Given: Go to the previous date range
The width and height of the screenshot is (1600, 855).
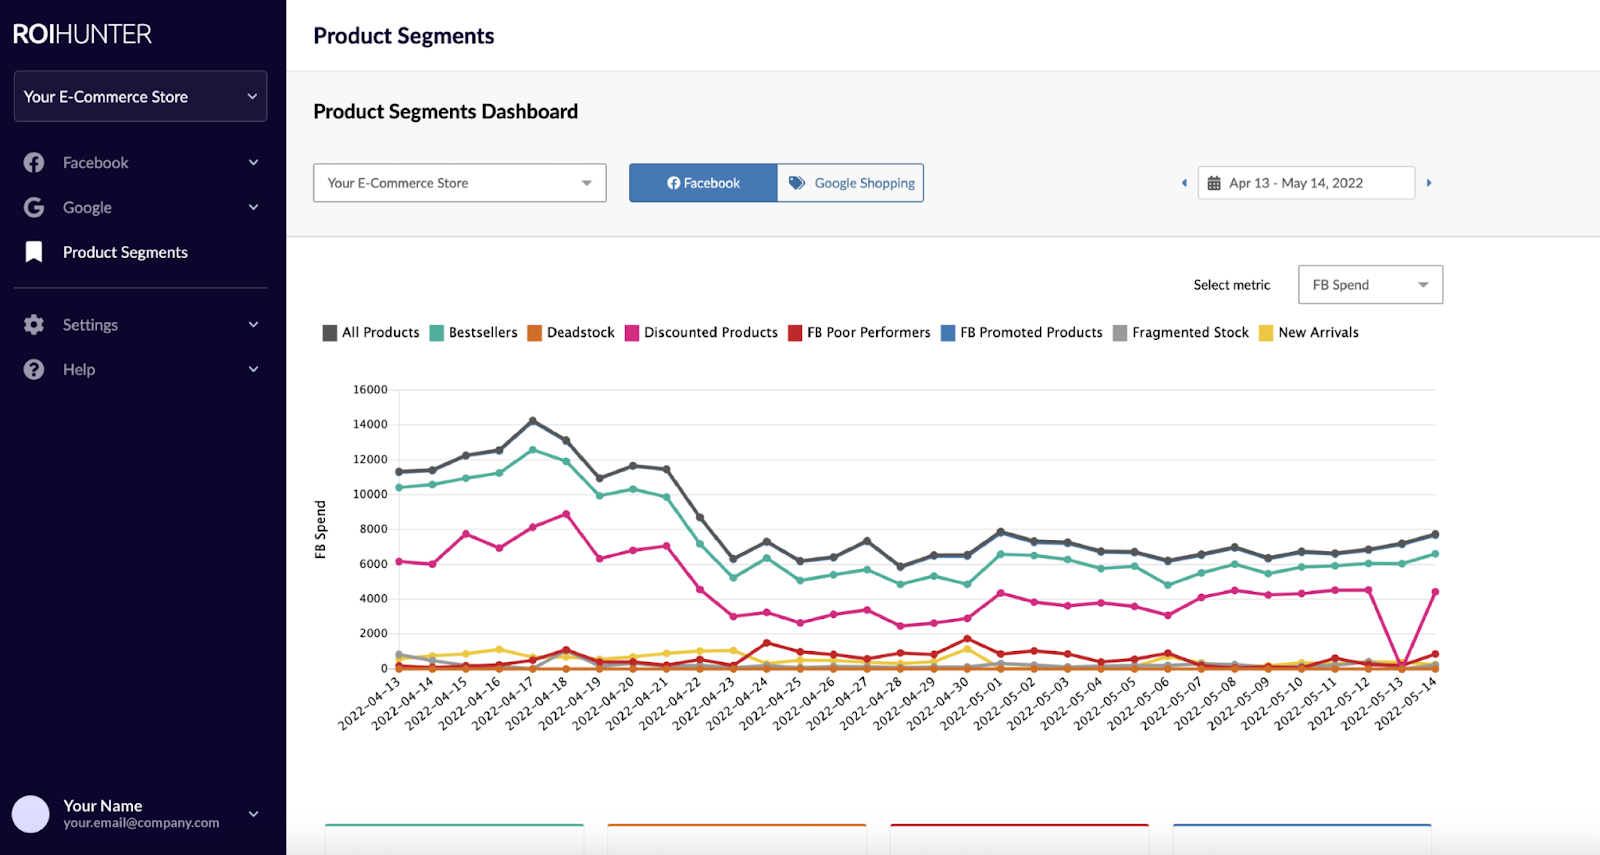Looking at the screenshot, I should (1184, 183).
